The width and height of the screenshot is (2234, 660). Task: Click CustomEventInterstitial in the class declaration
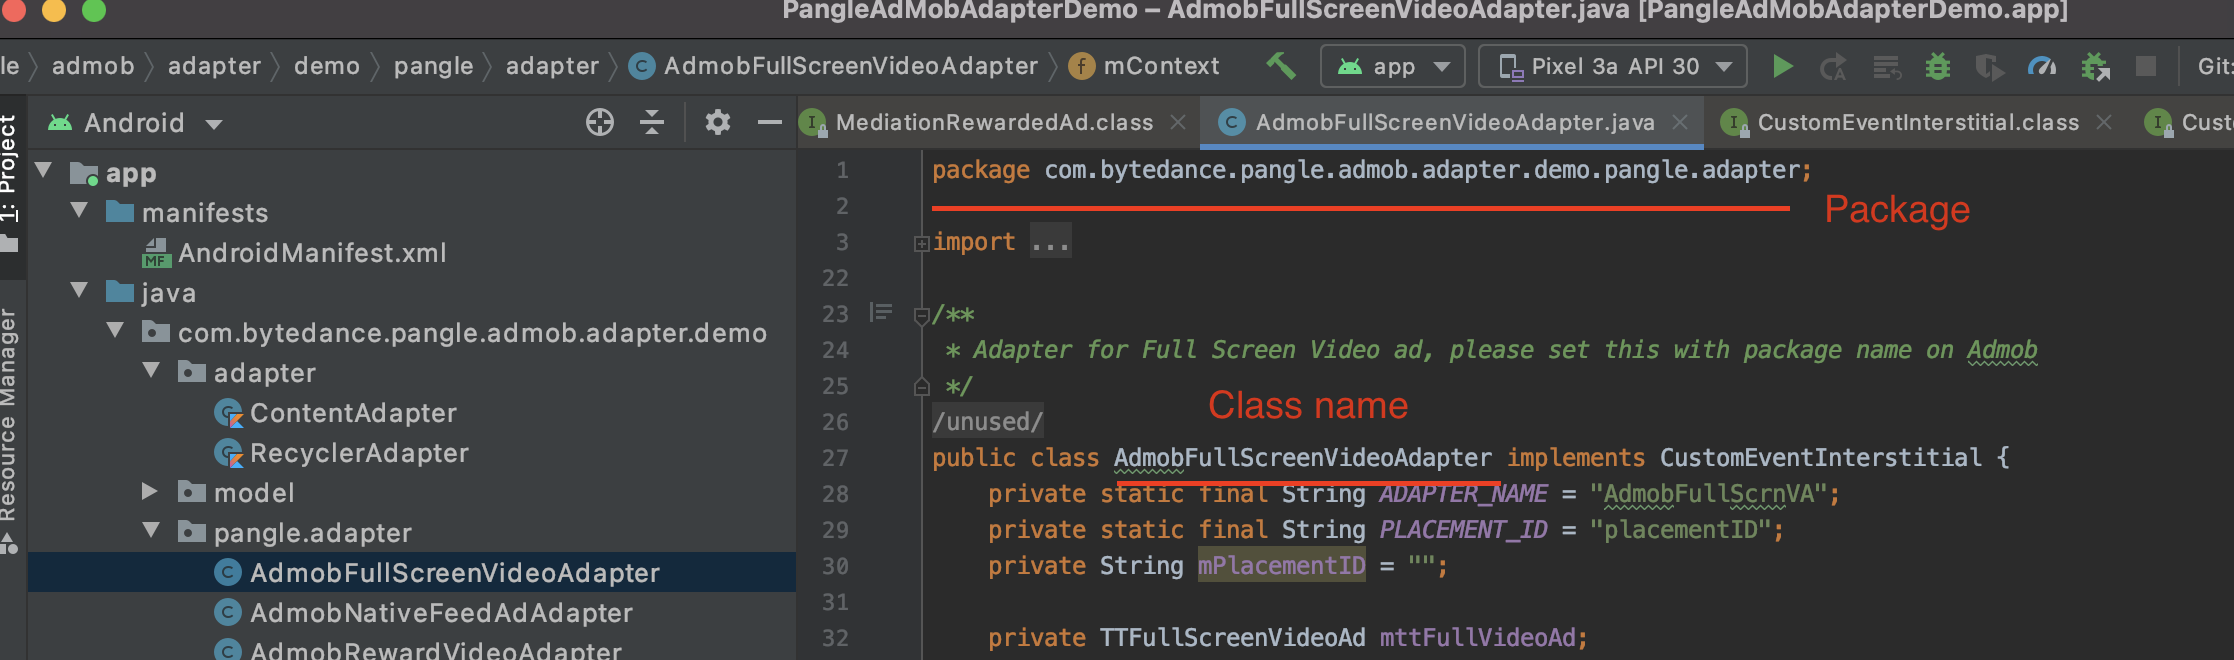[x=1821, y=458]
